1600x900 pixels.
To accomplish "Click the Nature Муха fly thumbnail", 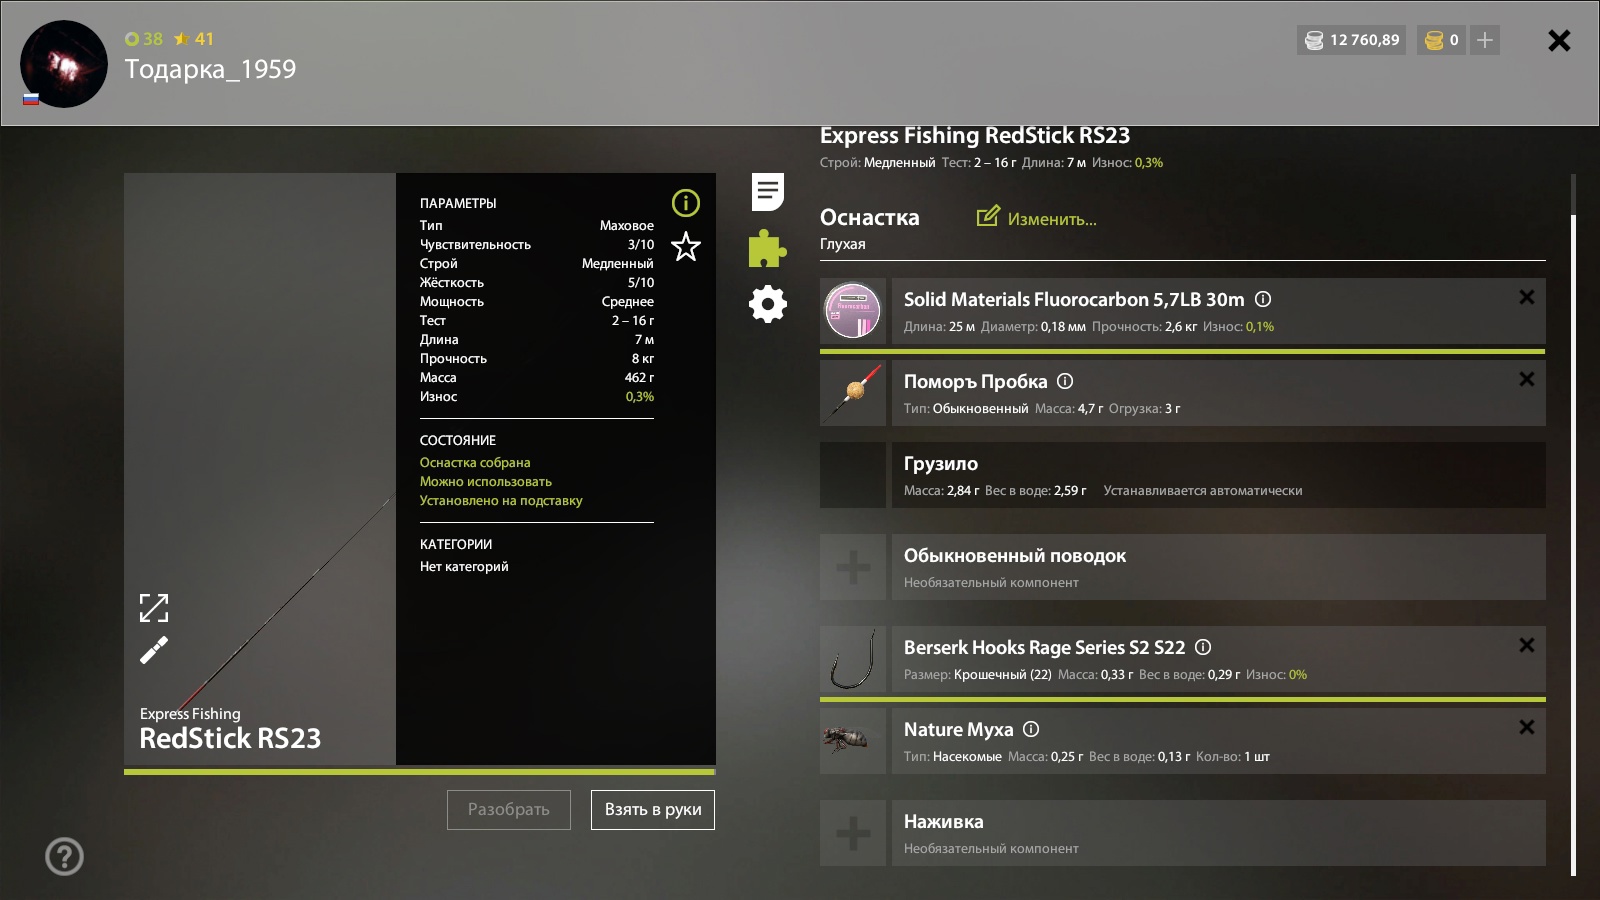I will tap(853, 741).
